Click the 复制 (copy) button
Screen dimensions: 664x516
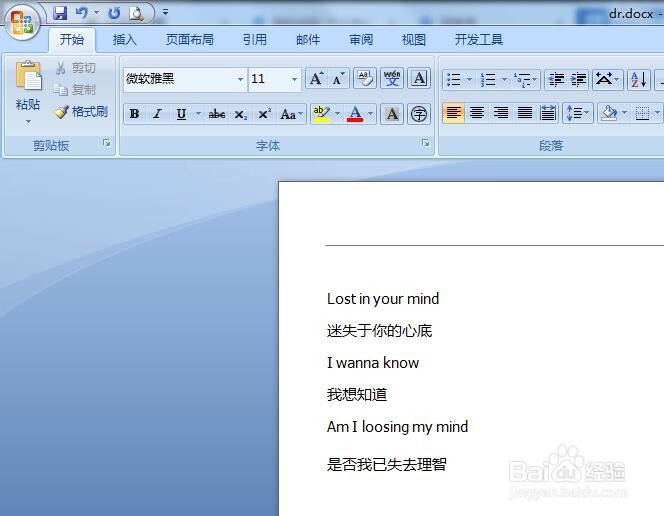tap(75, 90)
